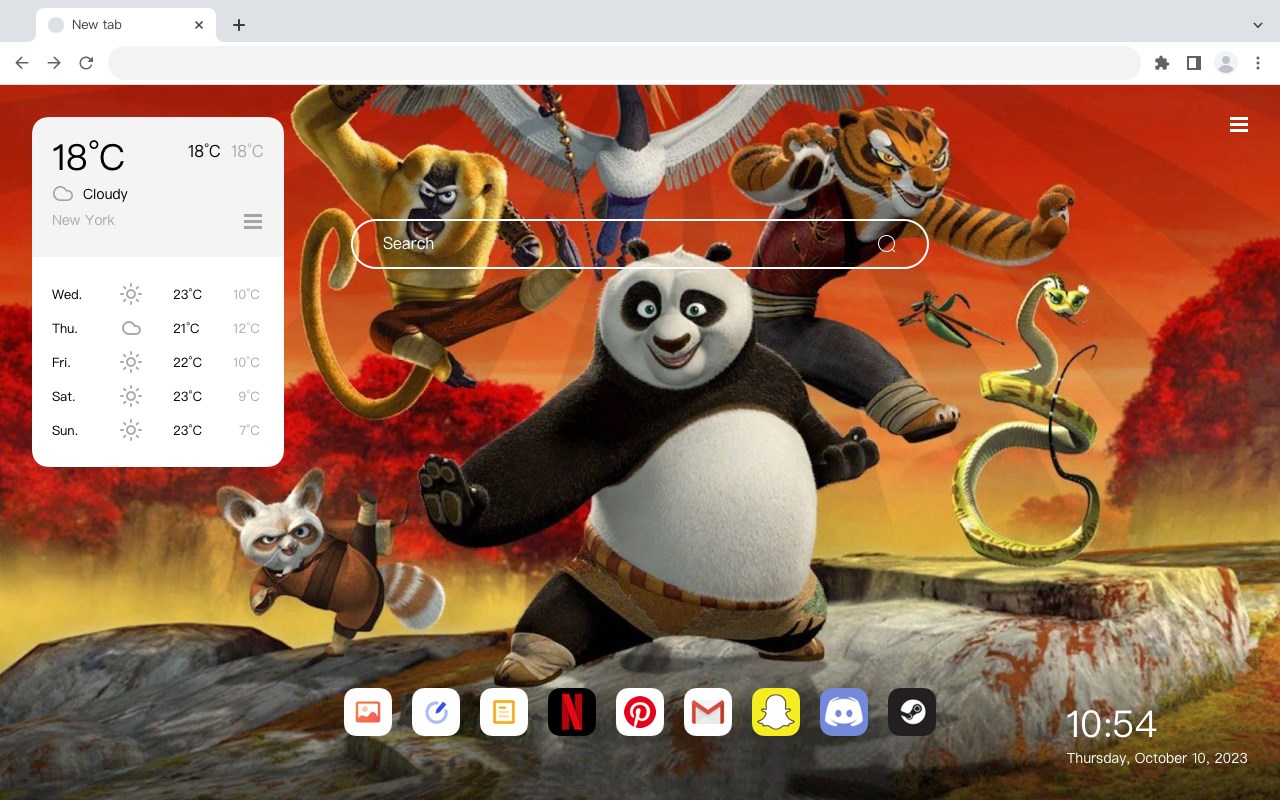The image size is (1280, 800).
Task: Reload the page
Action: pyautogui.click(x=86, y=63)
